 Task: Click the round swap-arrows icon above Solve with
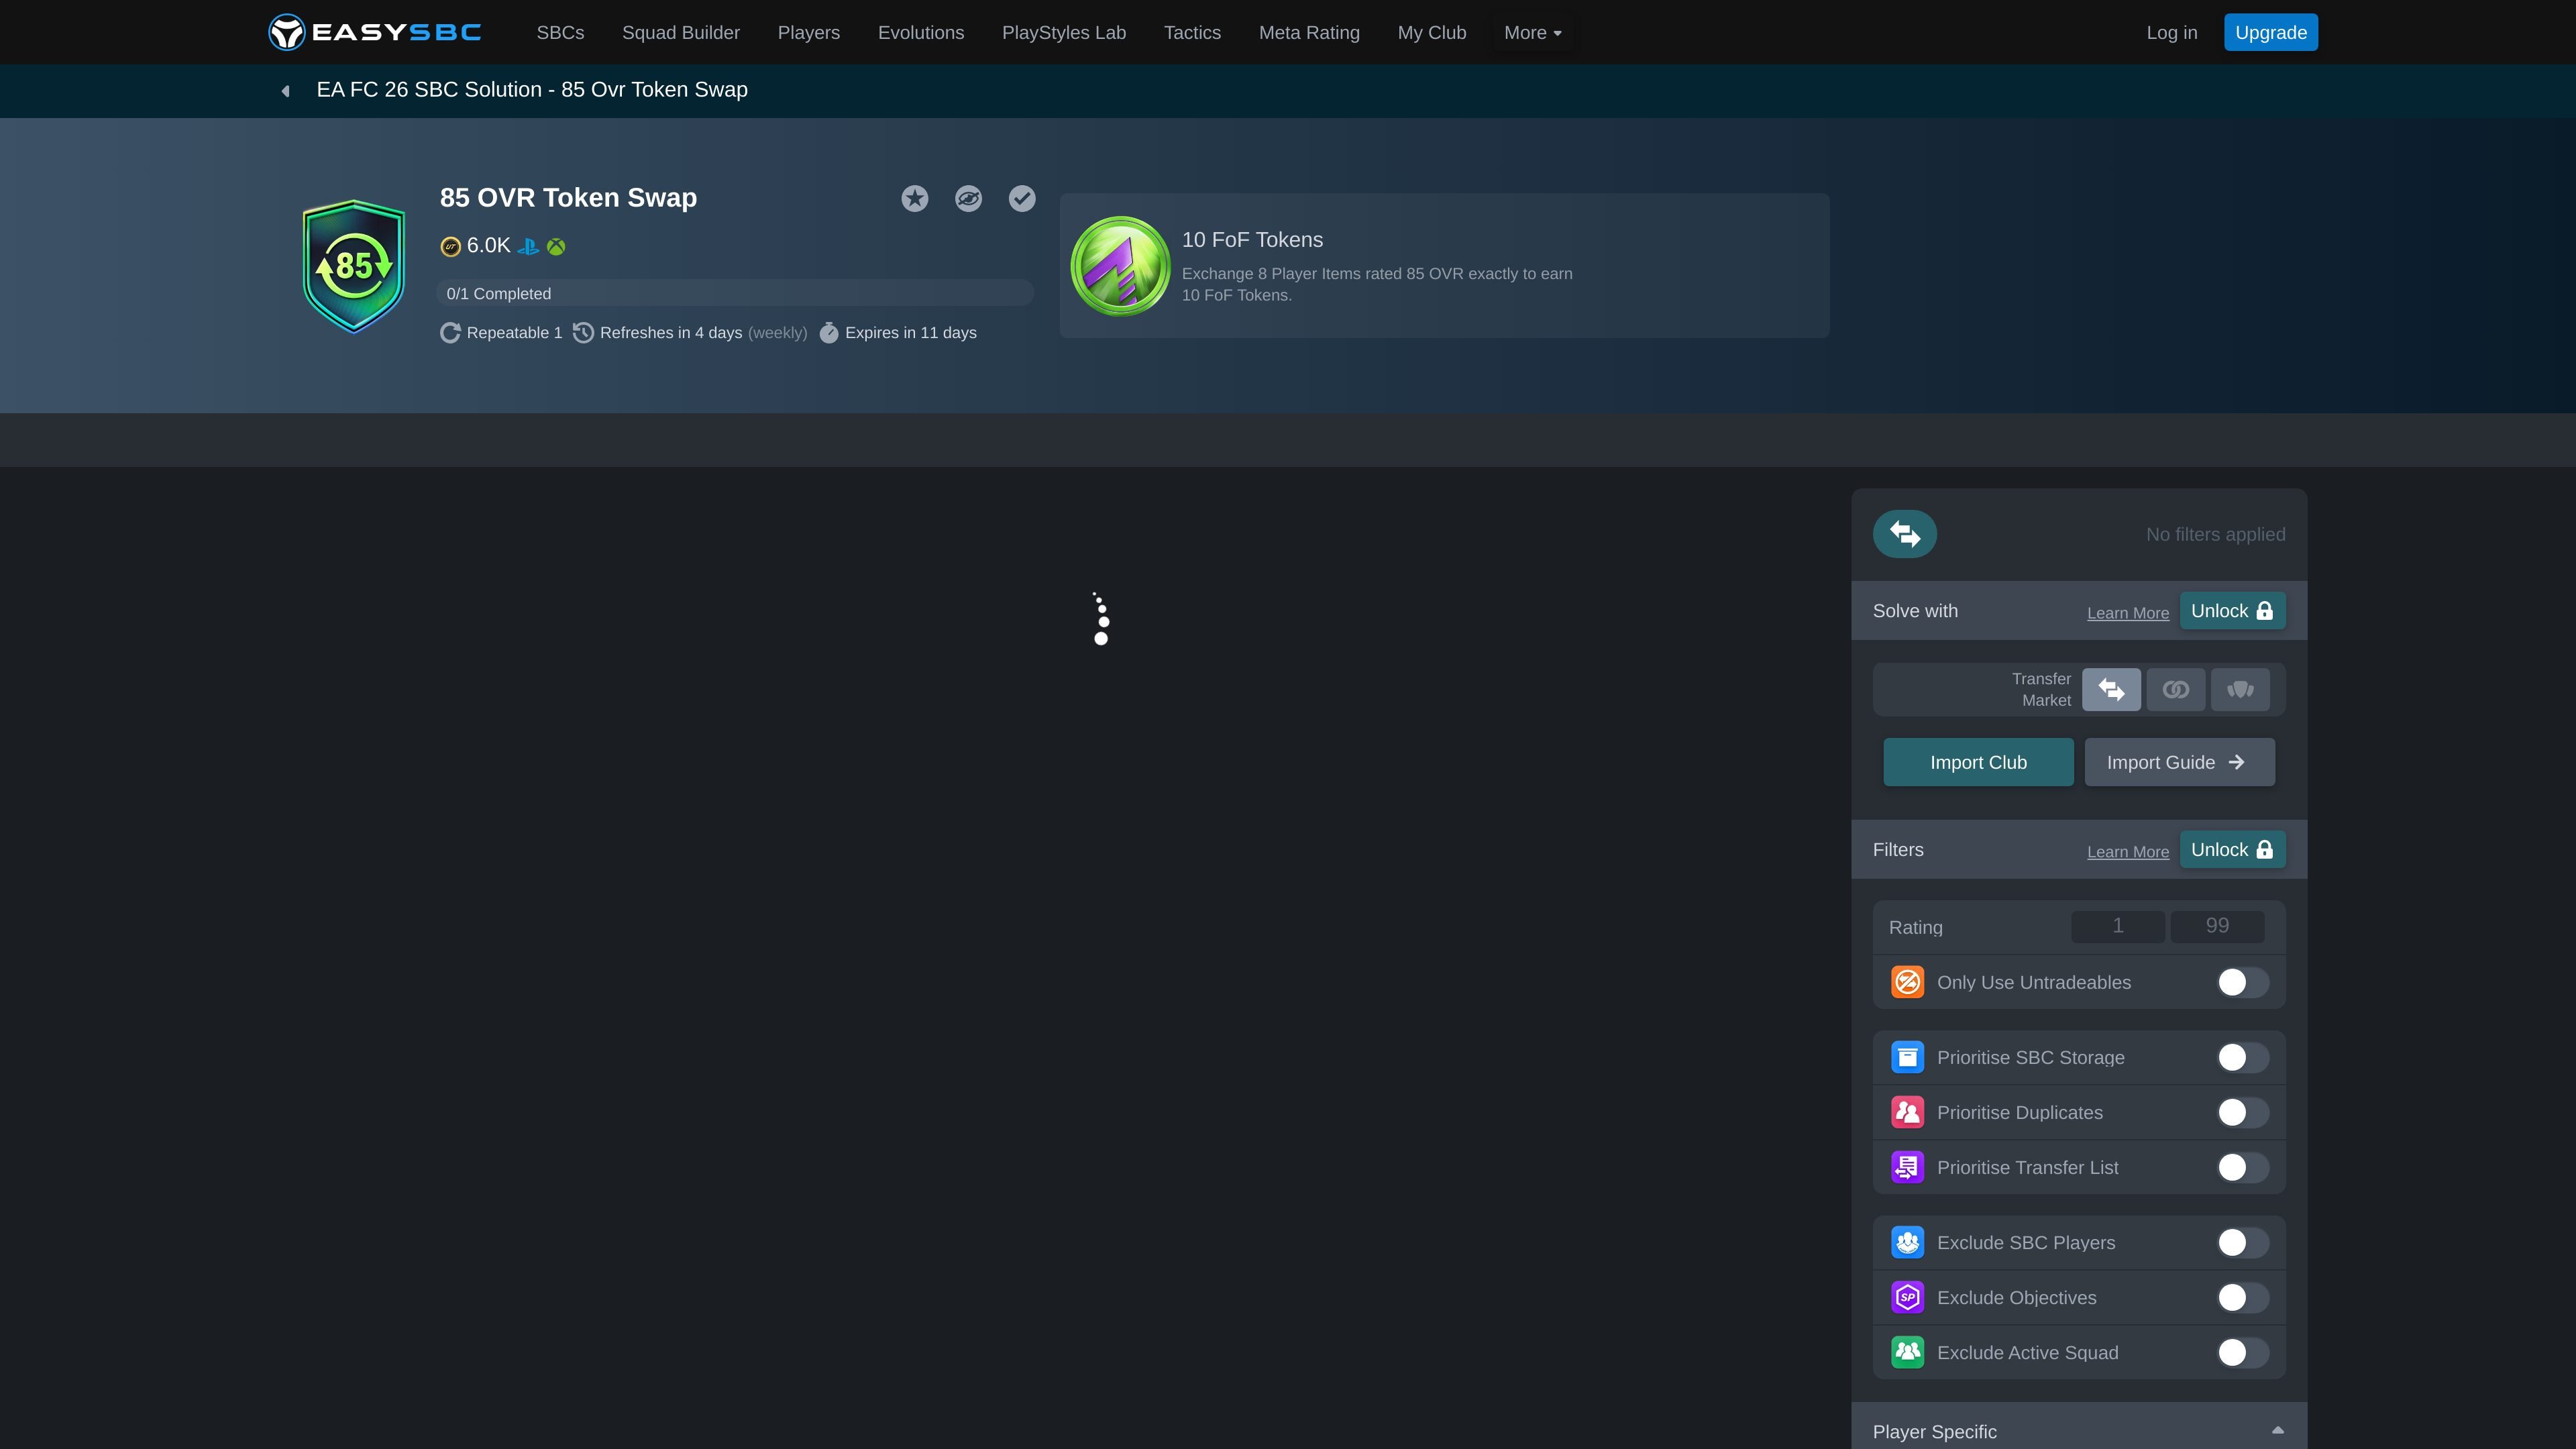[x=1904, y=534]
